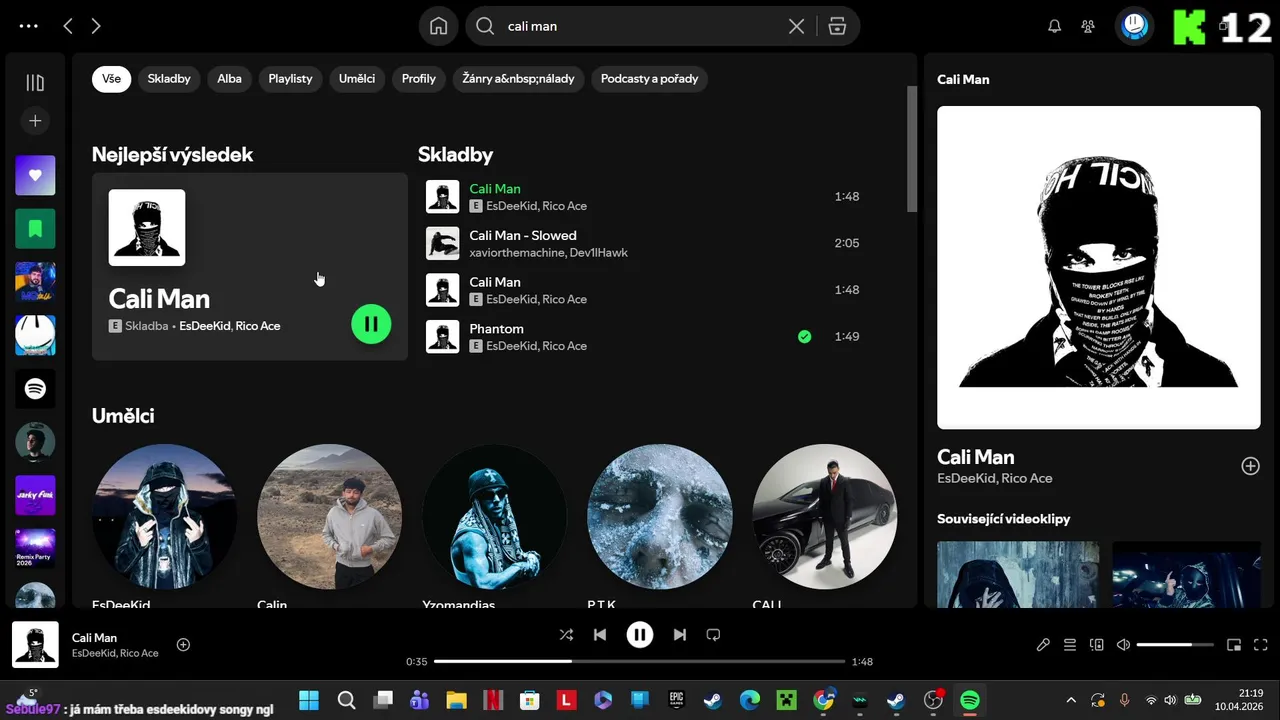1280x720 pixels.
Task: Open the Cali Man cover in right panel
Action: tap(1098, 267)
